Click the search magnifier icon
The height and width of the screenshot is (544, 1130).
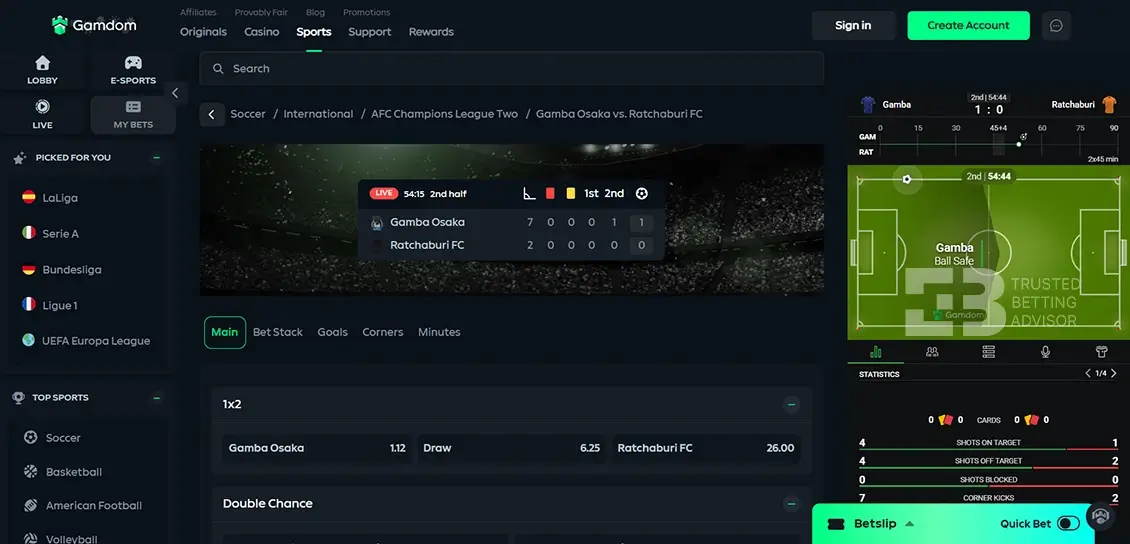pos(218,68)
